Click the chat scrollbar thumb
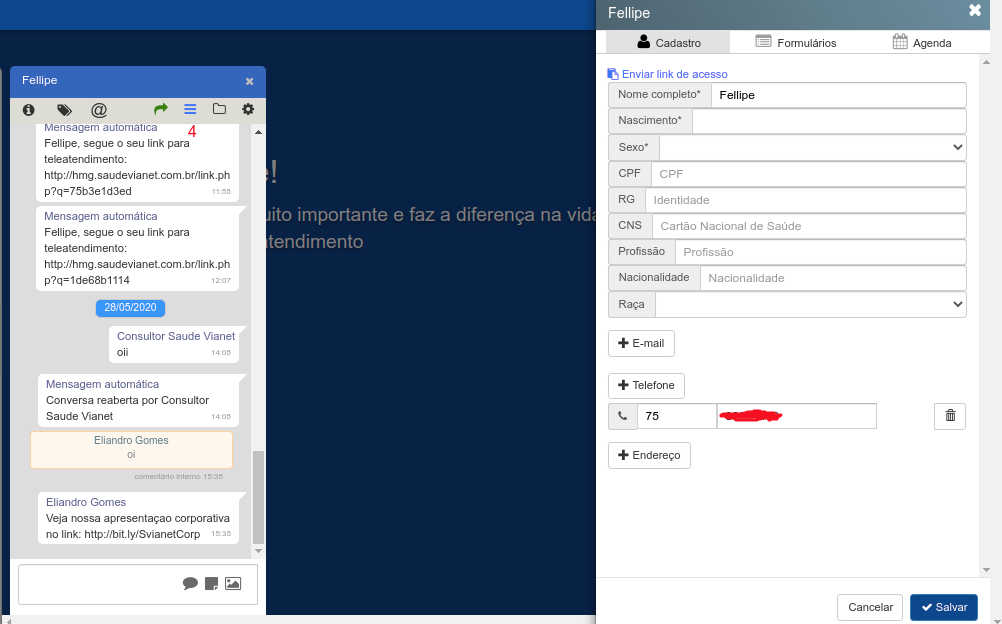1002x624 pixels. pyautogui.click(x=258, y=497)
